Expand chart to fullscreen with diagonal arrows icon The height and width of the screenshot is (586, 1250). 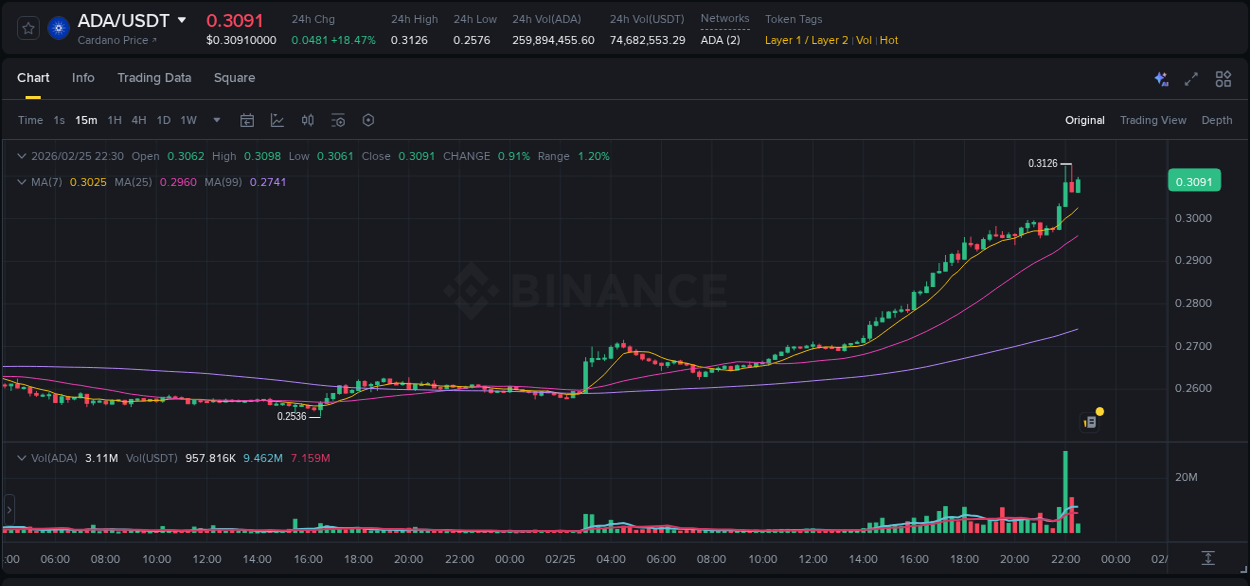coord(1190,78)
